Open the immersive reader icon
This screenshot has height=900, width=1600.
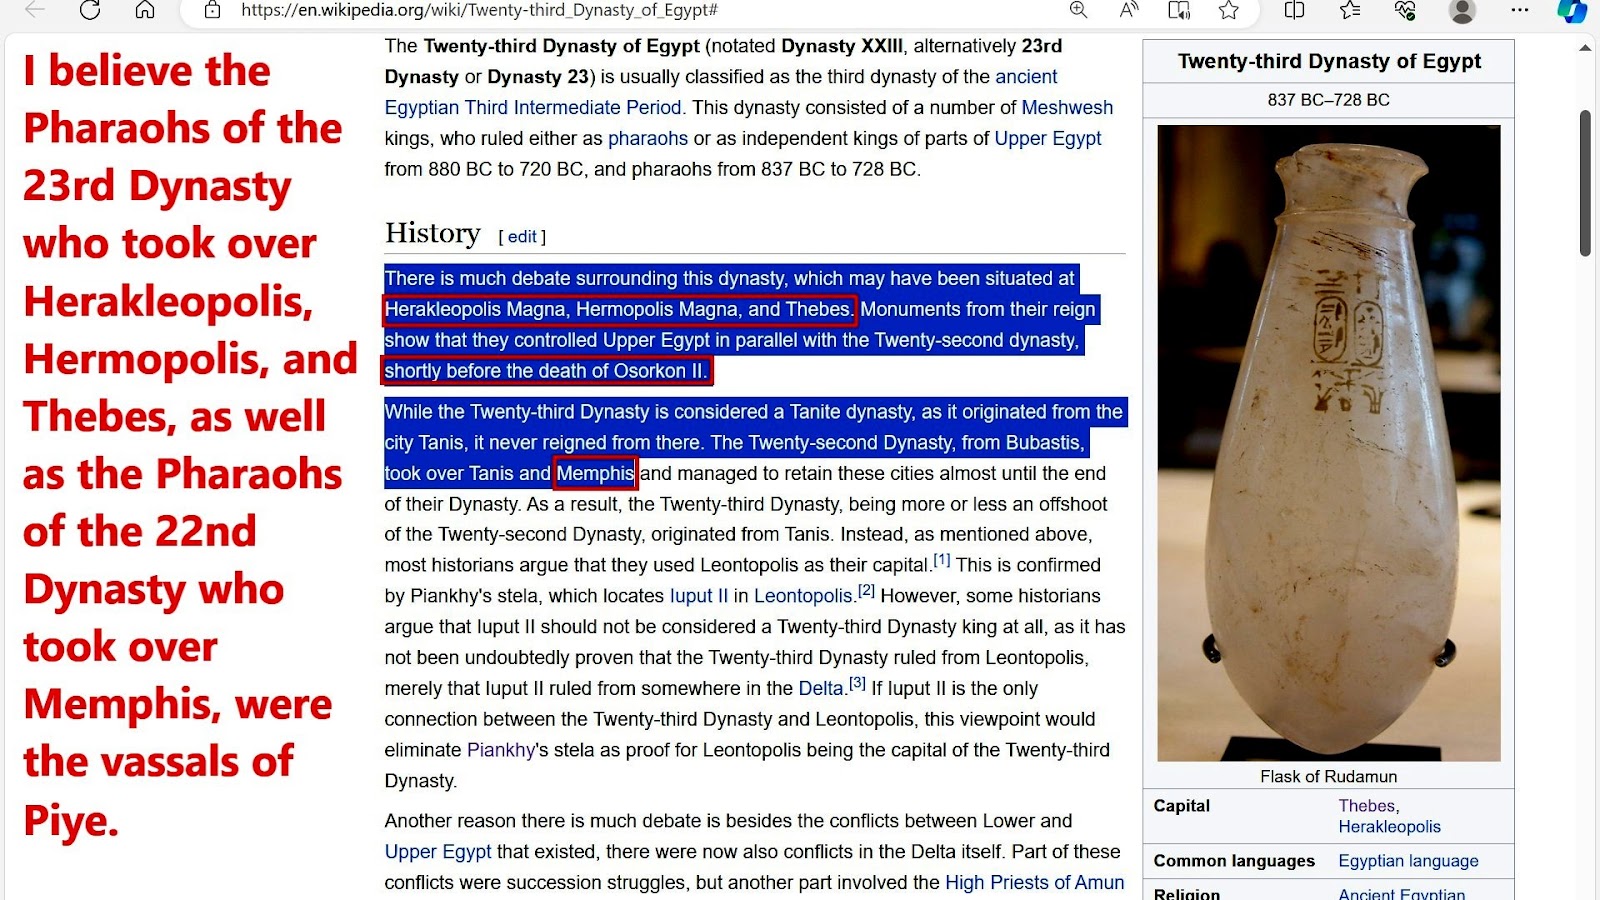click(x=1179, y=10)
